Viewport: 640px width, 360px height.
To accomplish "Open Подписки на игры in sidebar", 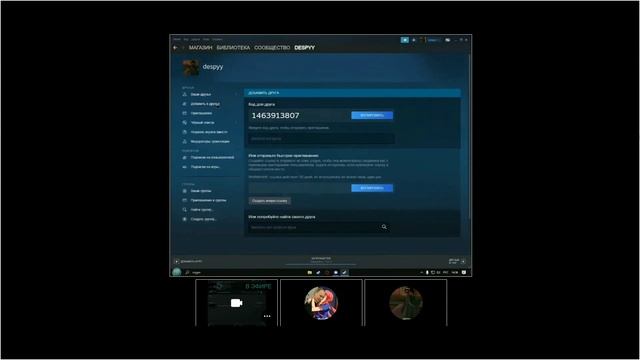I will pos(205,167).
